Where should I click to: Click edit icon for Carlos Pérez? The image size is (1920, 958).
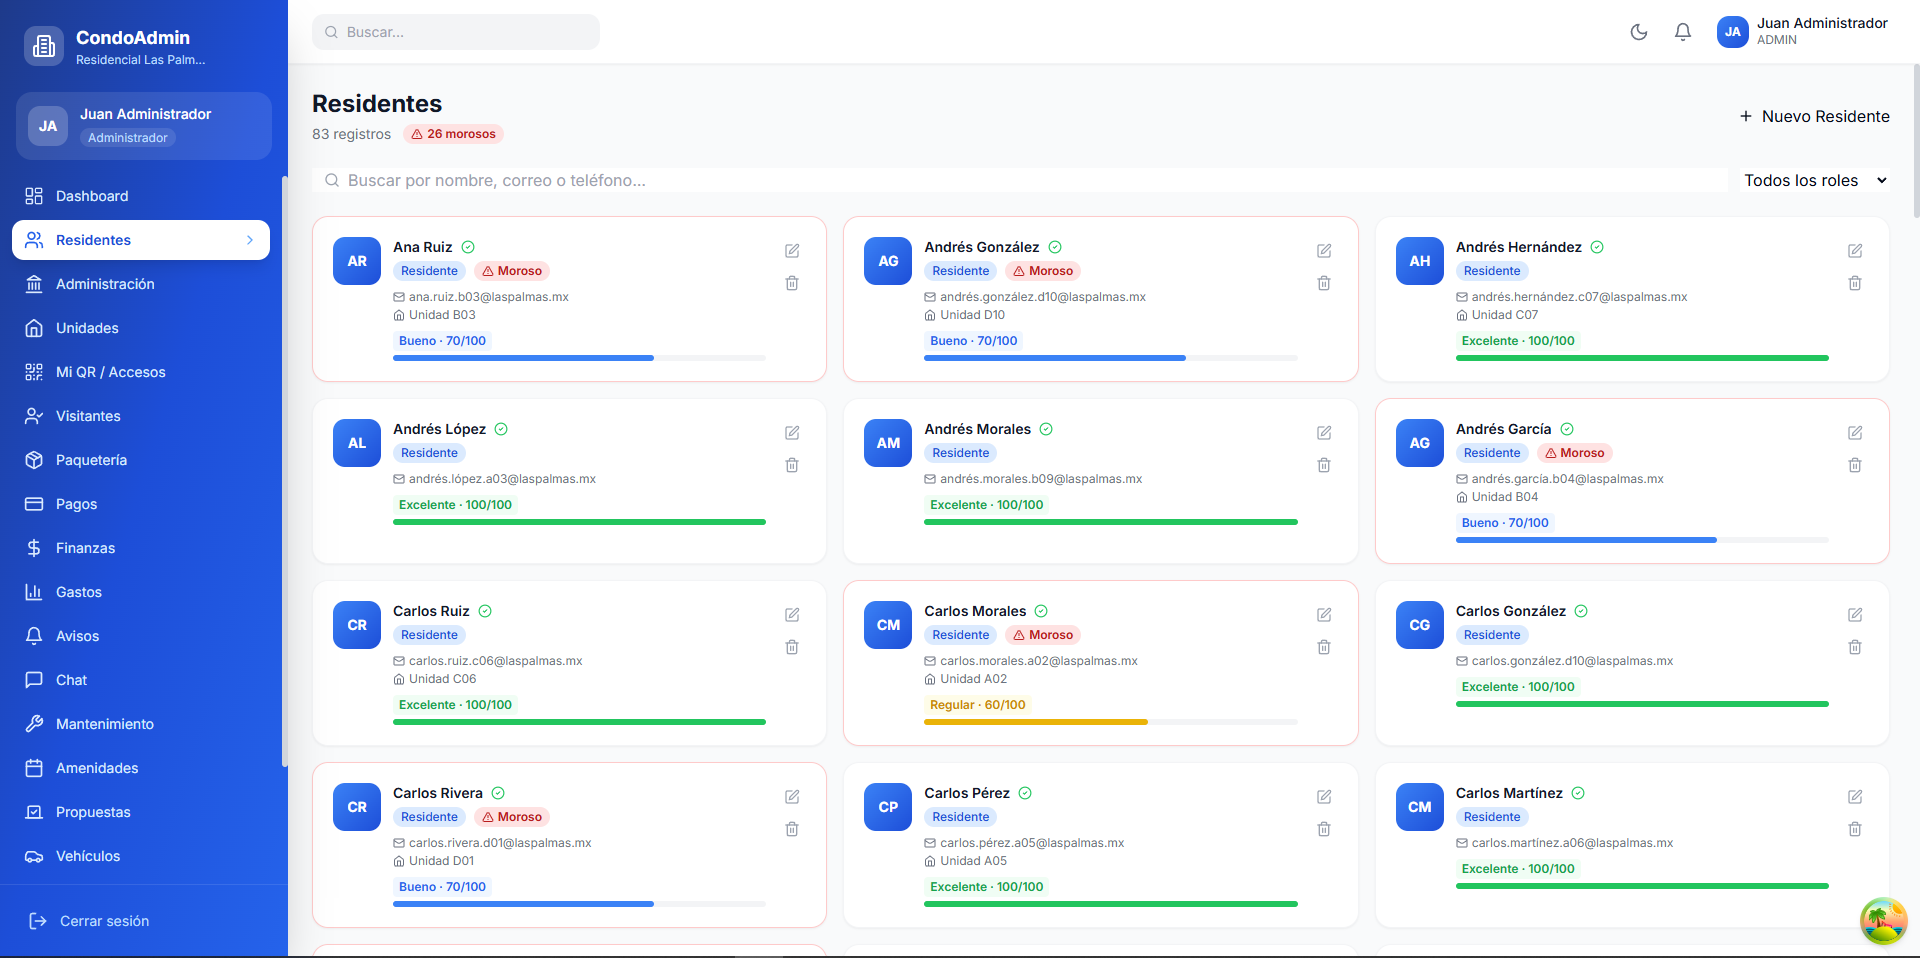1323,797
